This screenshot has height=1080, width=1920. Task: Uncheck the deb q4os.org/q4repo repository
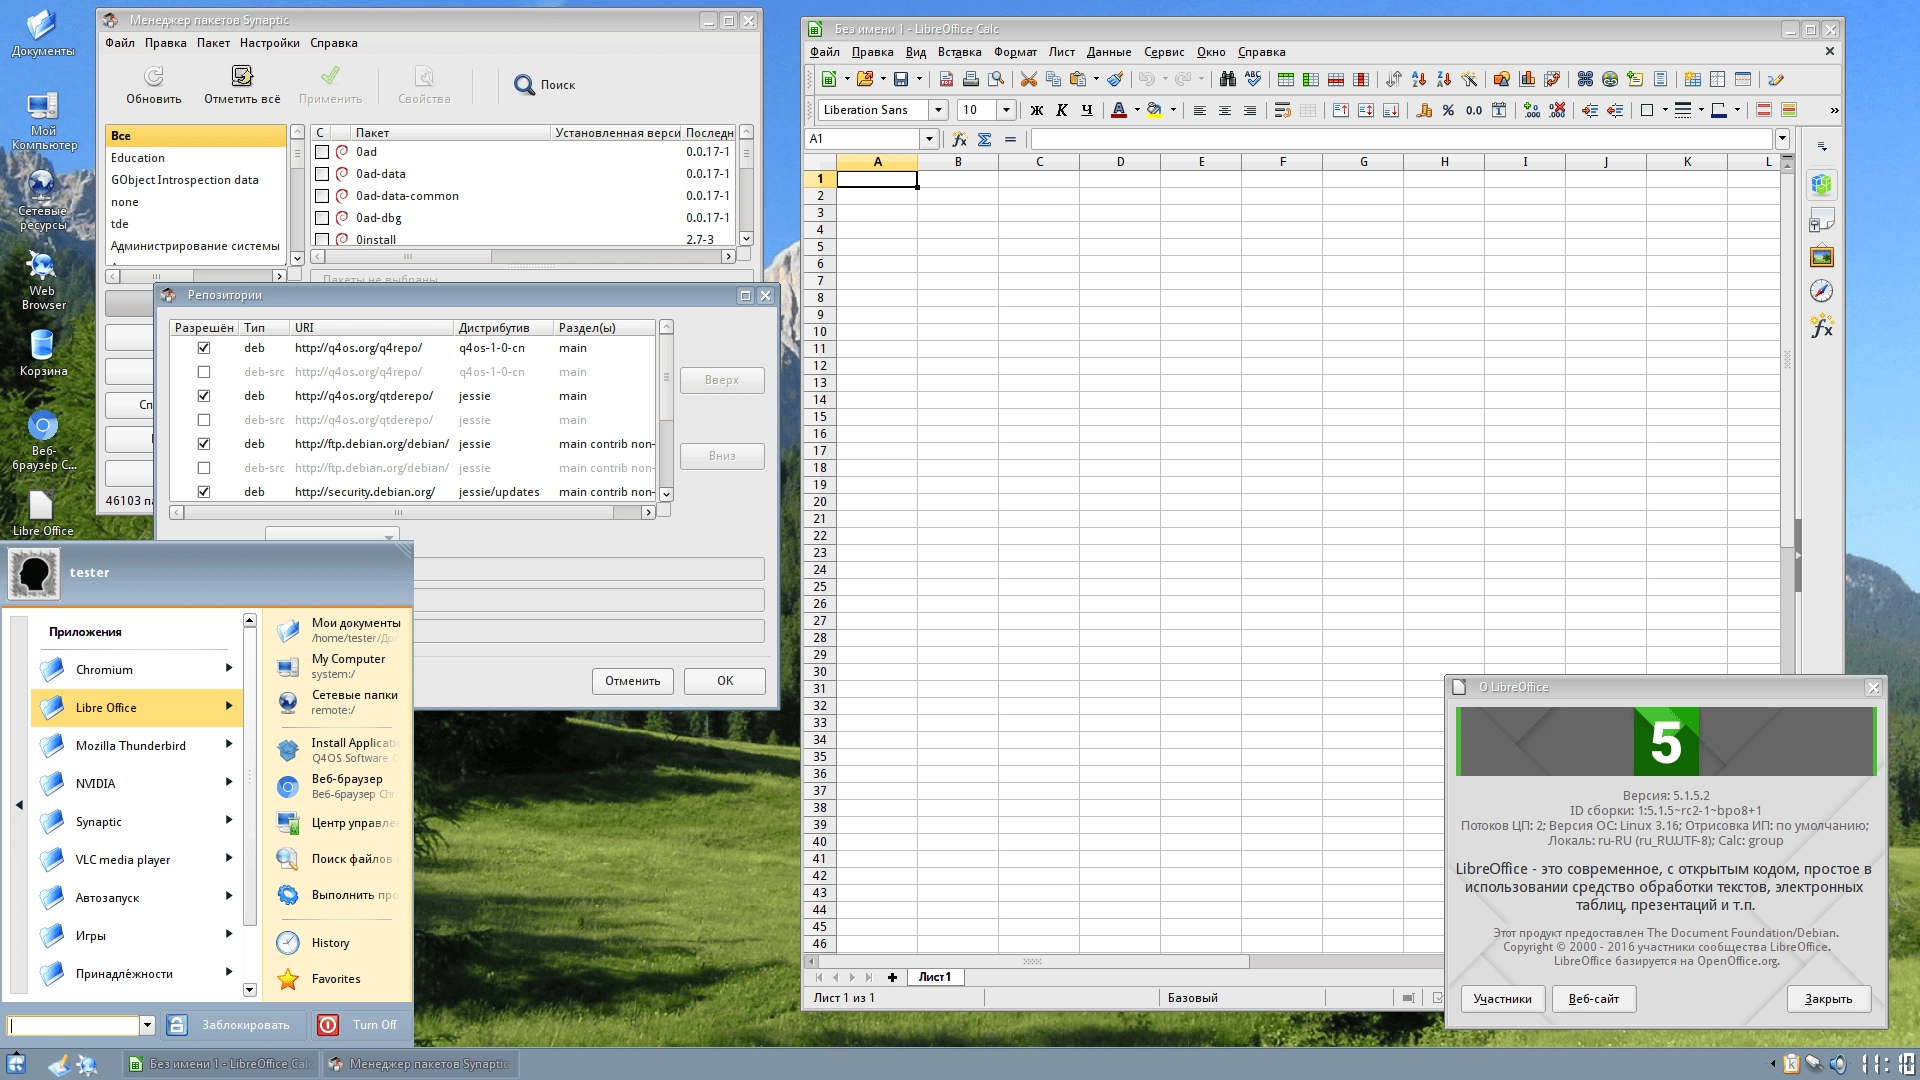click(204, 348)
